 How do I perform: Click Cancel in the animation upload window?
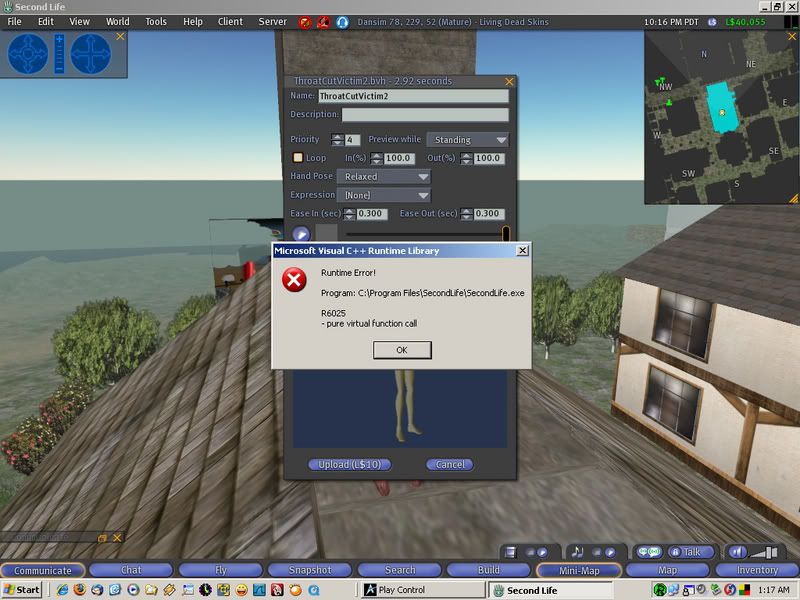[x=450, y=464]
